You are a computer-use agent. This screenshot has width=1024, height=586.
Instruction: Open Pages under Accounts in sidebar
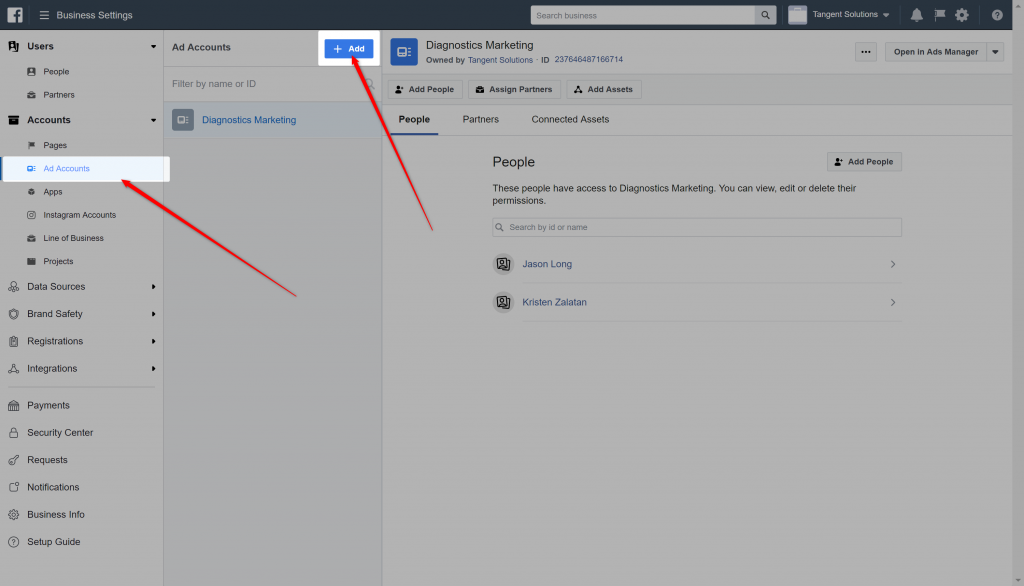click(55, 146)
